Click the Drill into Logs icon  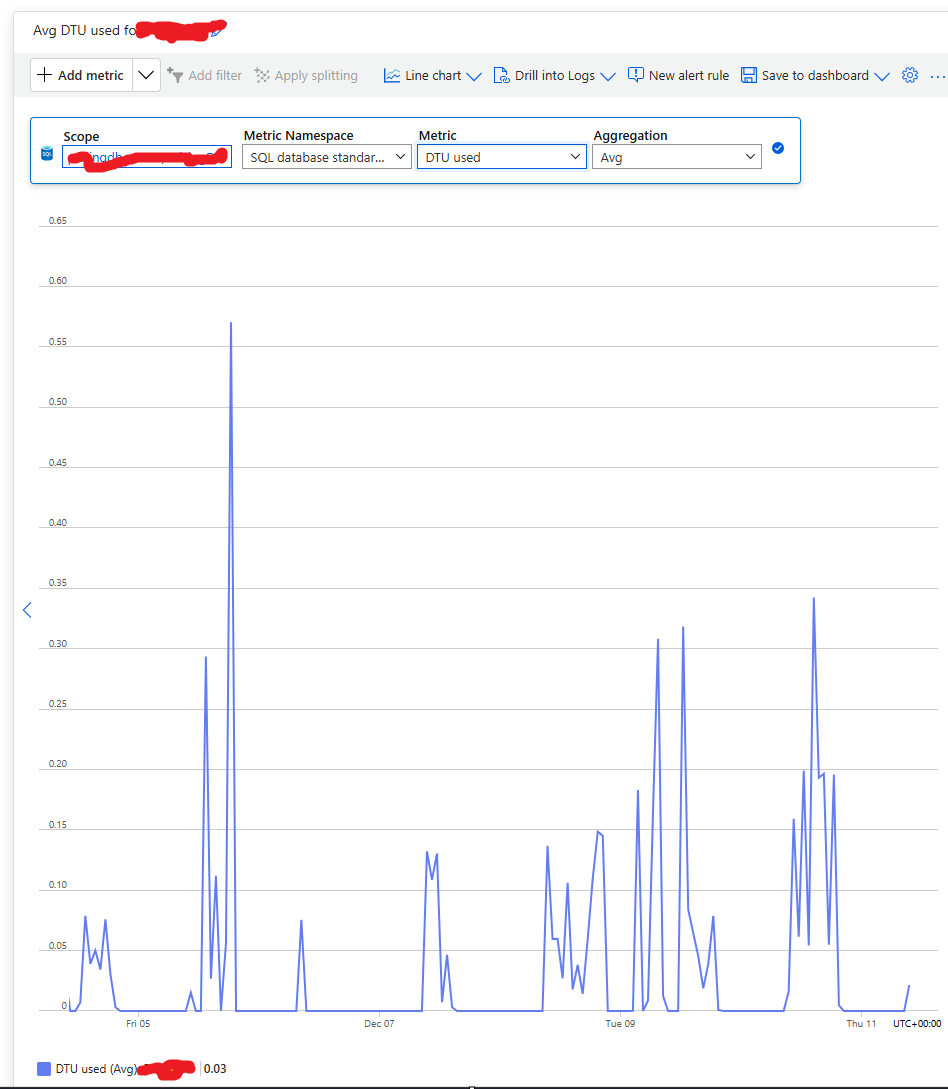[x=501, y=75]
